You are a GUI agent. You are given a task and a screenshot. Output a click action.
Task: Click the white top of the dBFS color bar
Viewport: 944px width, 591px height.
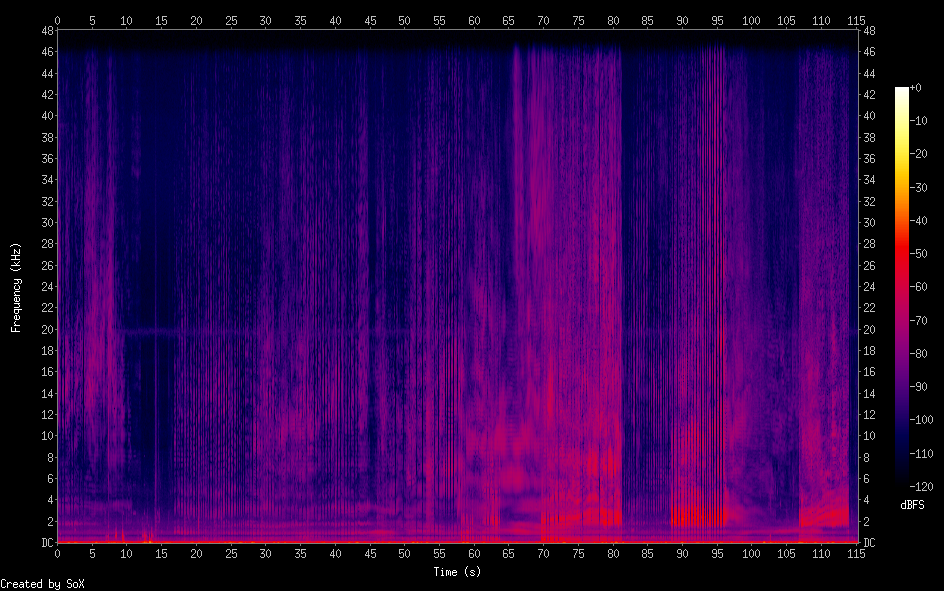click(x=902, y=91)
